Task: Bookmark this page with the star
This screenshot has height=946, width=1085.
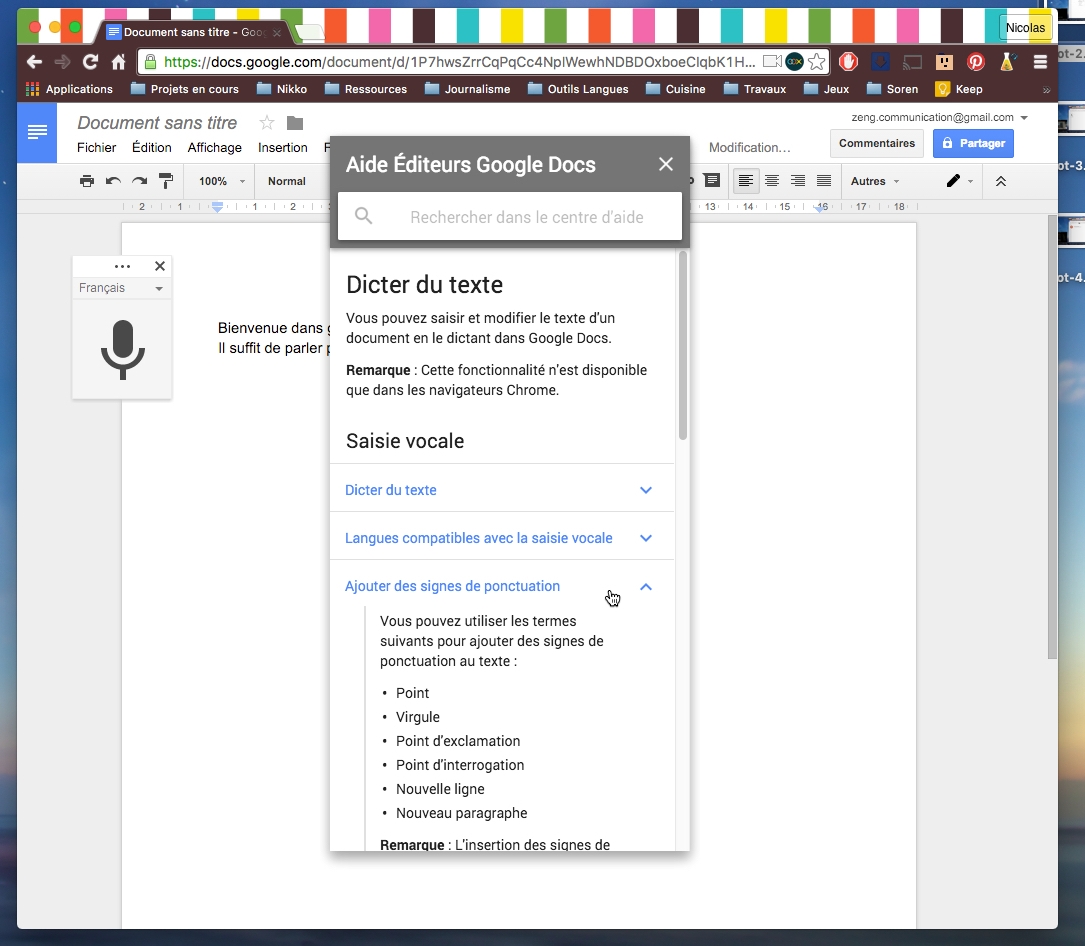Action: click(817, 62)
